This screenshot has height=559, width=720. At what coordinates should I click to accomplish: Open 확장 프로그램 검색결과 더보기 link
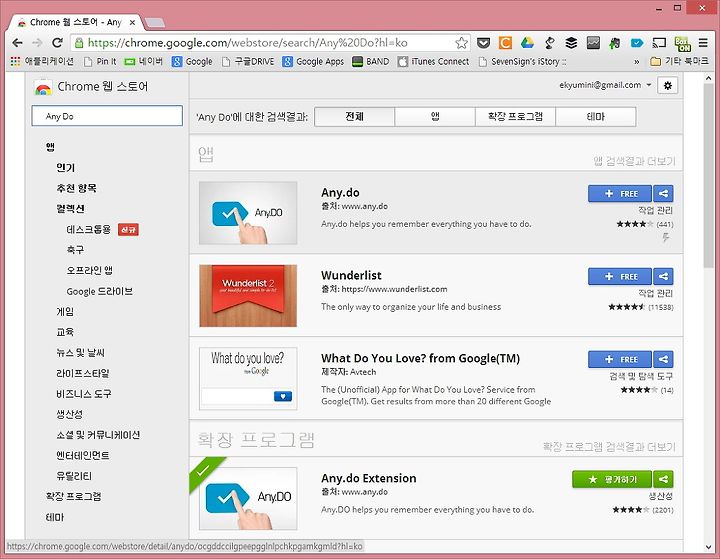[x=609, y=446]
